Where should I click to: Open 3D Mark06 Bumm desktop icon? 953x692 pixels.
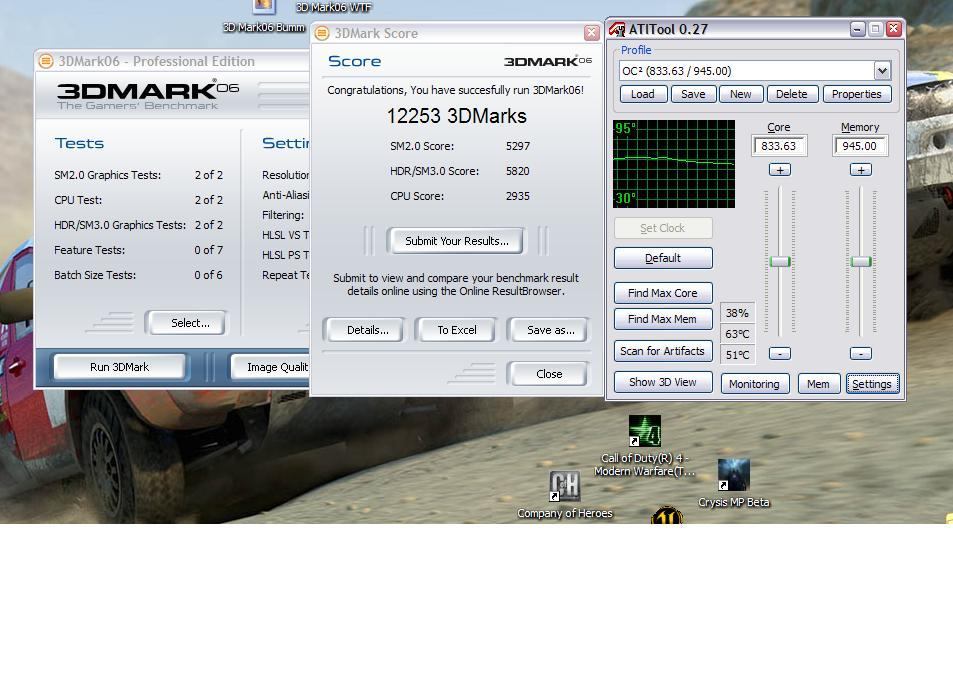tap(264, 17)
